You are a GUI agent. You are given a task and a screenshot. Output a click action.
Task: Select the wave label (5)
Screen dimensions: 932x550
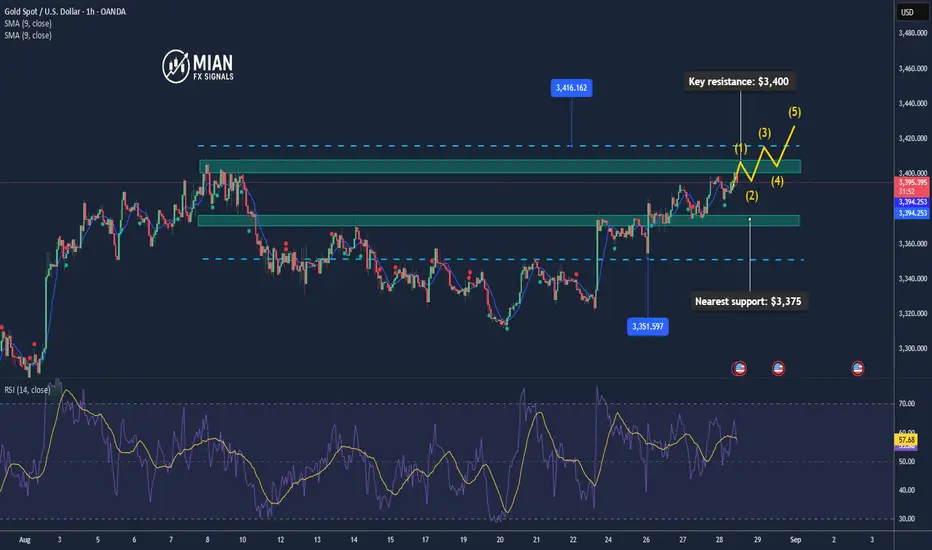(795, 112)
